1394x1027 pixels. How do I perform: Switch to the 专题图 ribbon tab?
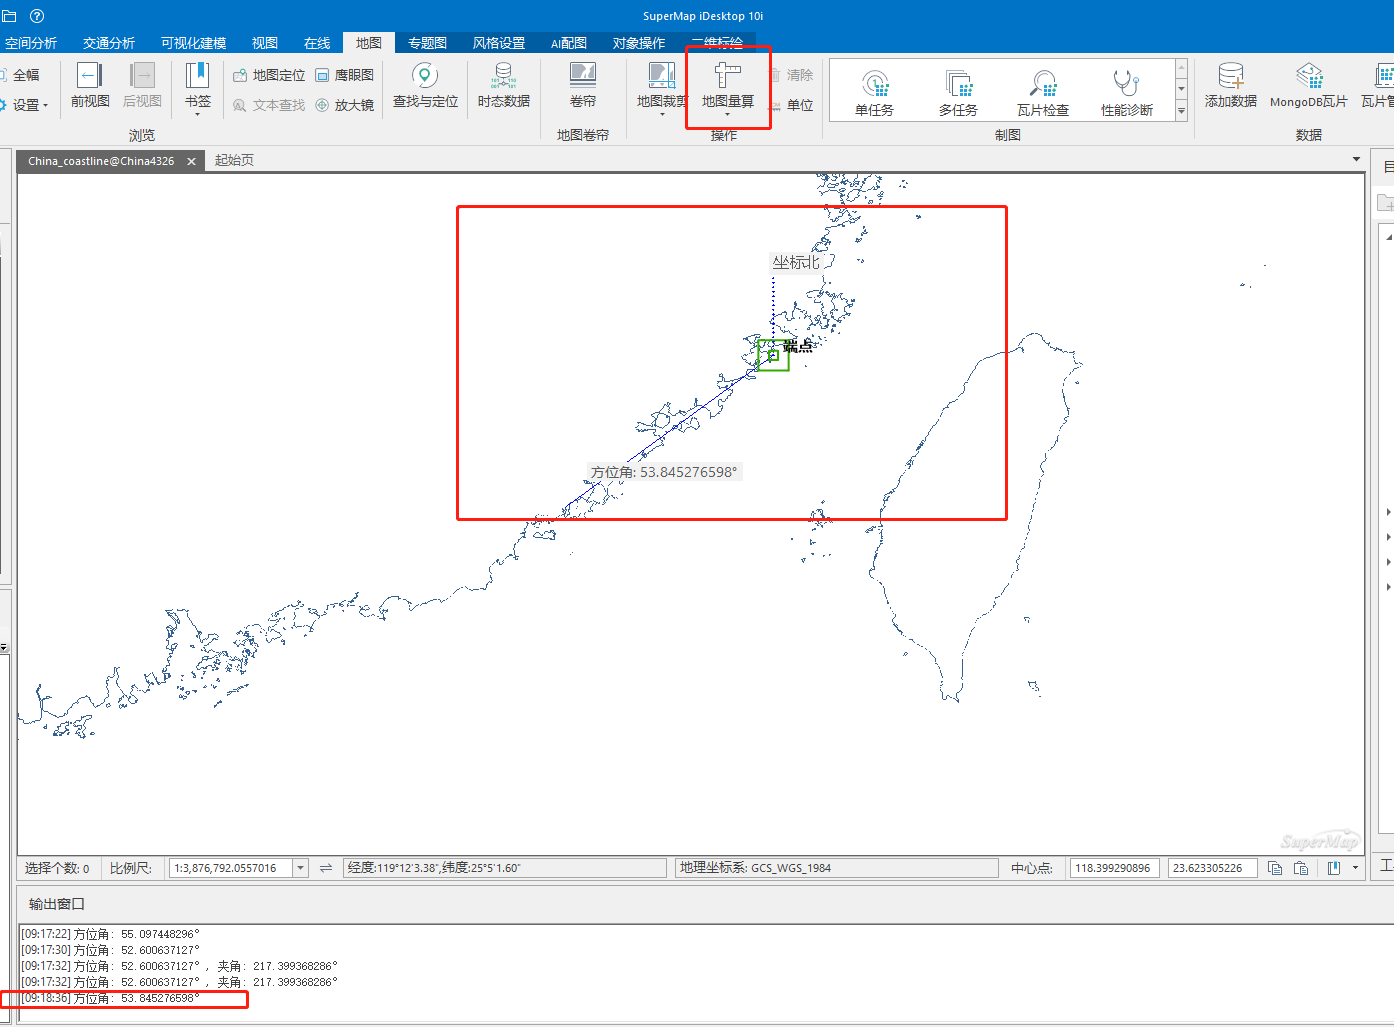[x=427, y=43]
